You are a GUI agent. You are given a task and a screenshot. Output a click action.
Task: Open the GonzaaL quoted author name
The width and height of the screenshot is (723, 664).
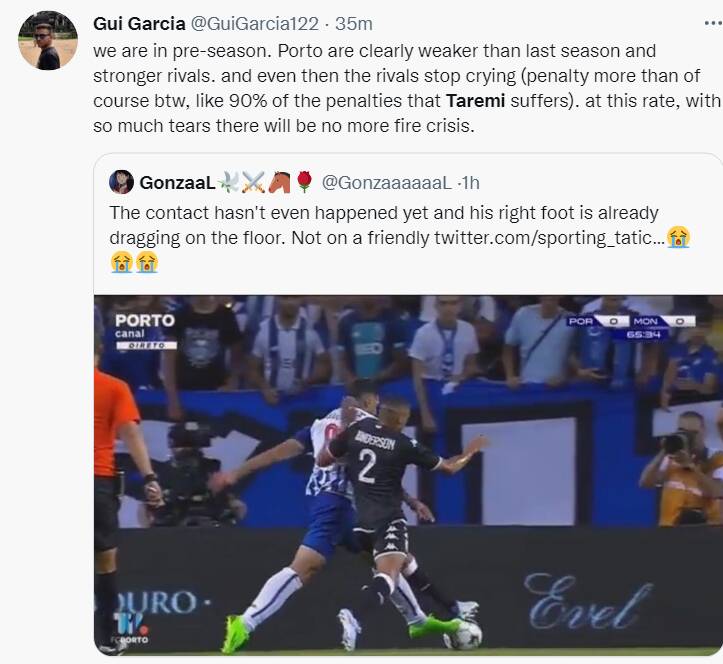175,182
